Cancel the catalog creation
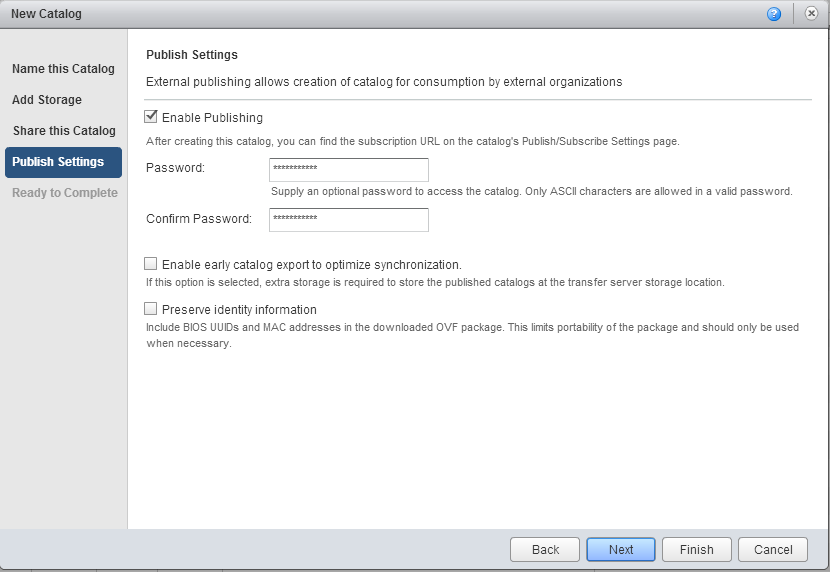 (x=773, y=549)
